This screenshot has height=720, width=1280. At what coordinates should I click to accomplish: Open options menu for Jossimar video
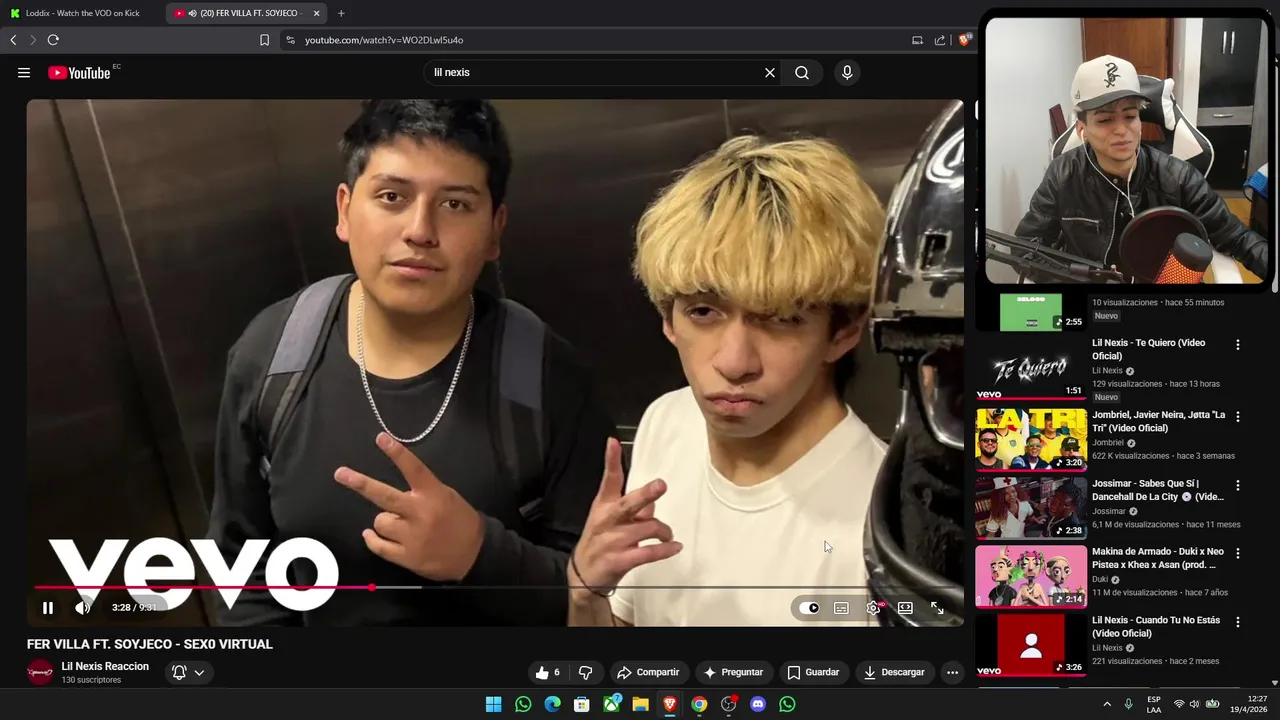click(1238, 486)
